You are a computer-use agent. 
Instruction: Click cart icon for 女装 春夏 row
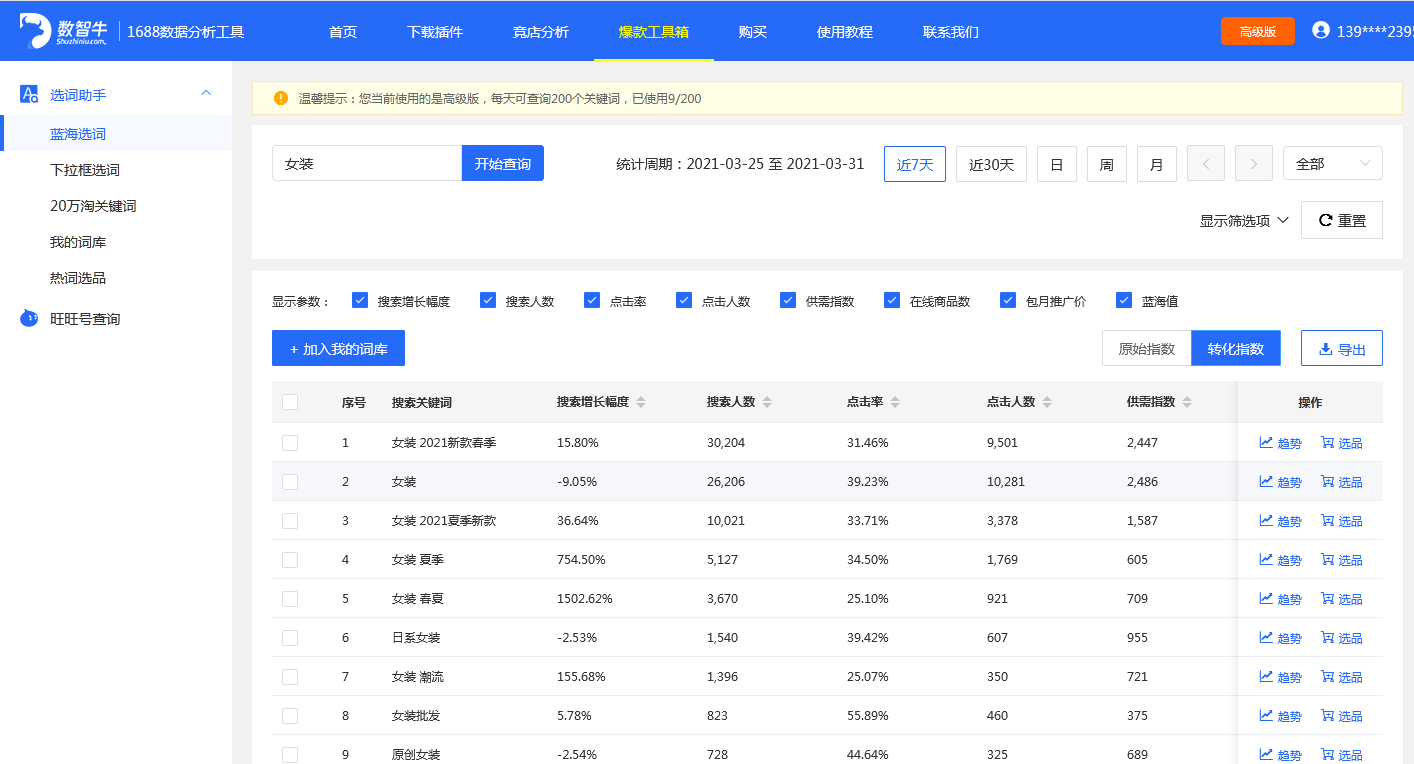click(x=1328, y=598)
